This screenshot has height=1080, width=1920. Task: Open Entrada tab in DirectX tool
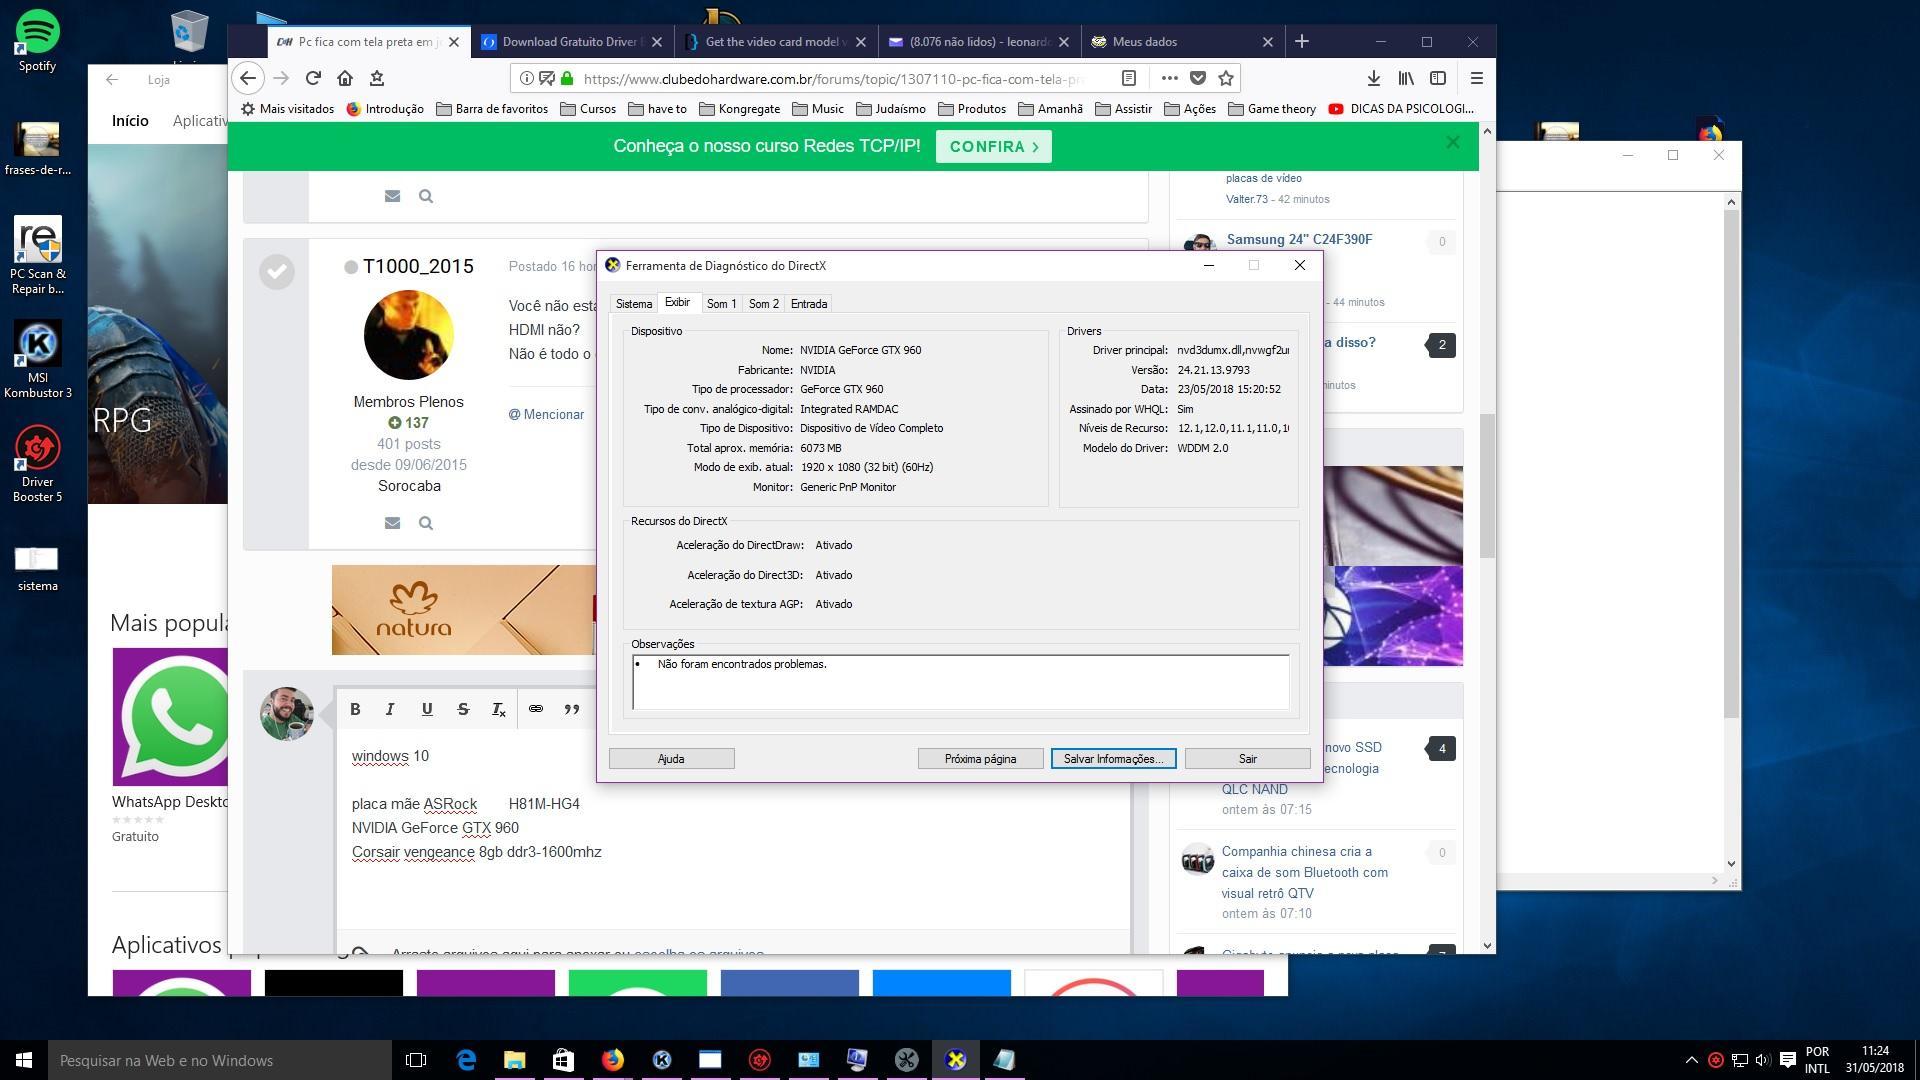(808, 304)
